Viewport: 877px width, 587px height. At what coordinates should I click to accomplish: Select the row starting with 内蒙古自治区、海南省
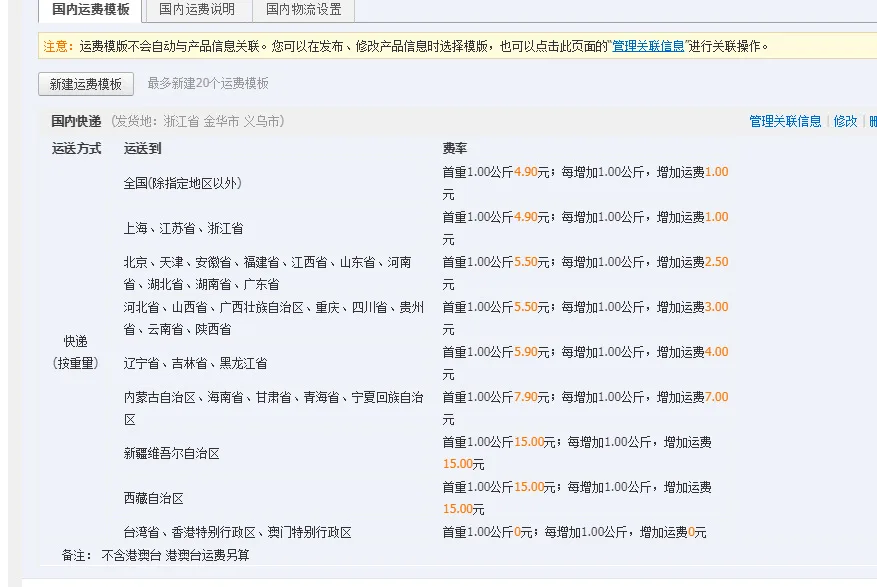[274, 408]
